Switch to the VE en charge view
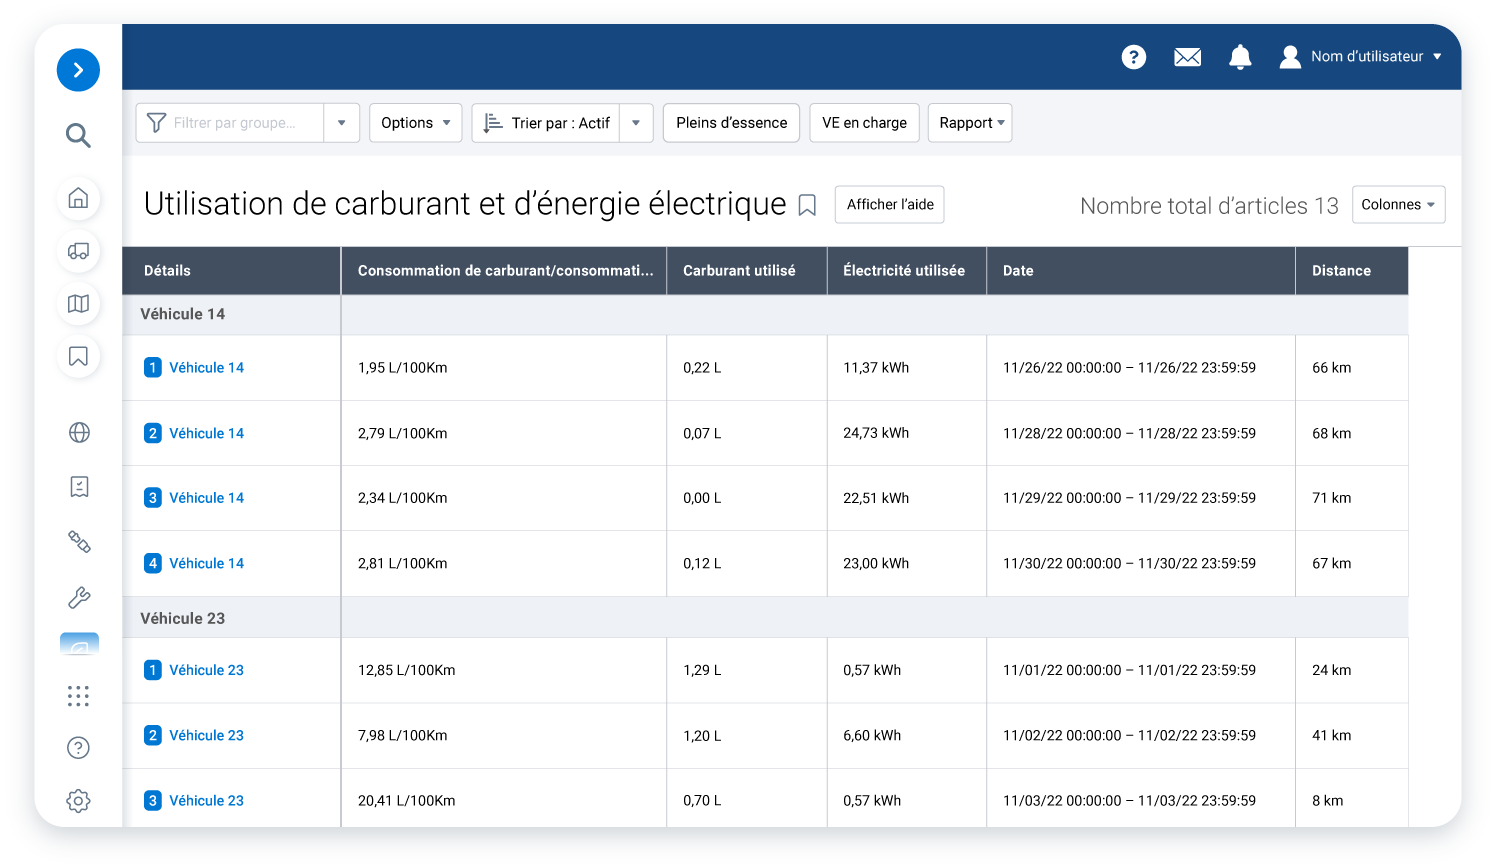1496x866 pixels. pos(864,122)
